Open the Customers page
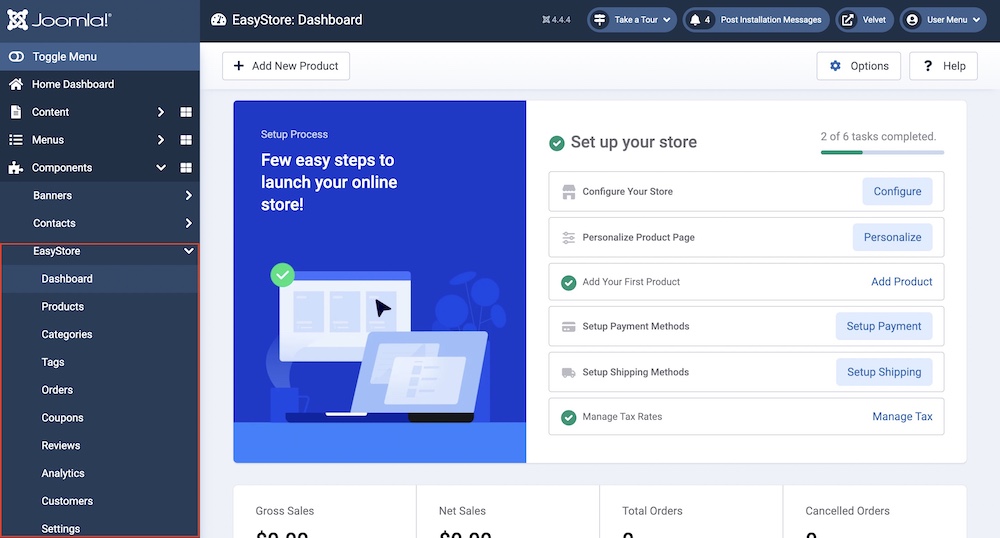 (x=67, y=501)
